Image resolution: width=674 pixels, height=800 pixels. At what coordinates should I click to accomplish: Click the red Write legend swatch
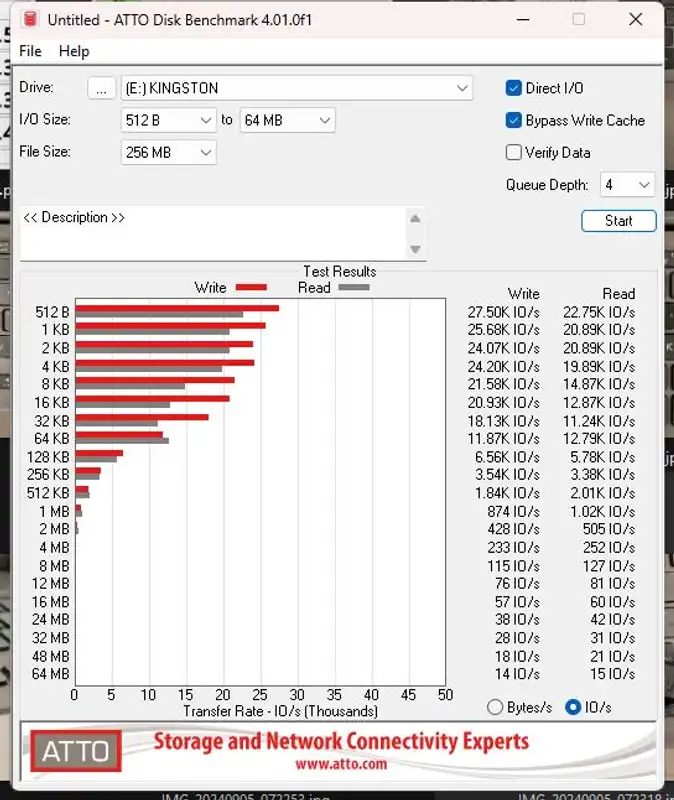click(x=251, y=288)
